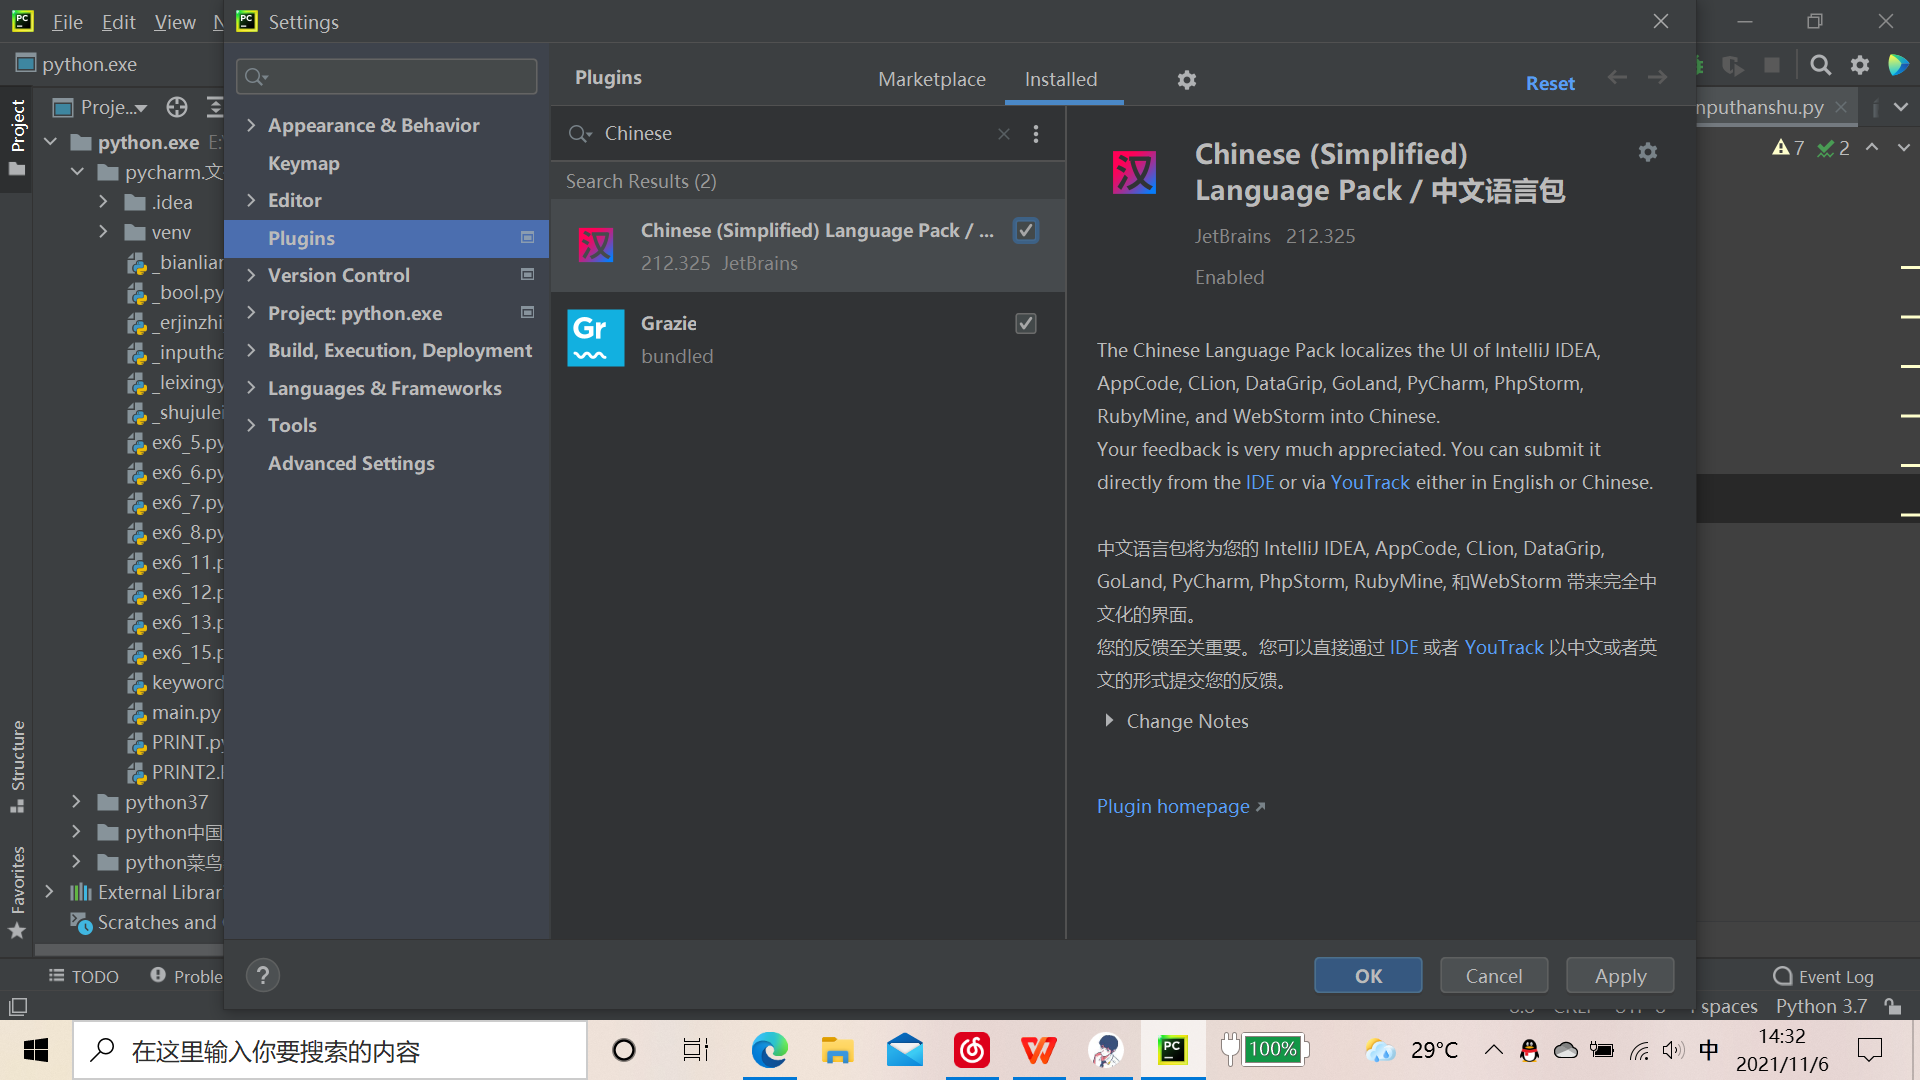Disable the Chinese Language Pack checkbox
Image resolution: width=1920 pixels, height=1080 pixels.
pos(1025,231)
